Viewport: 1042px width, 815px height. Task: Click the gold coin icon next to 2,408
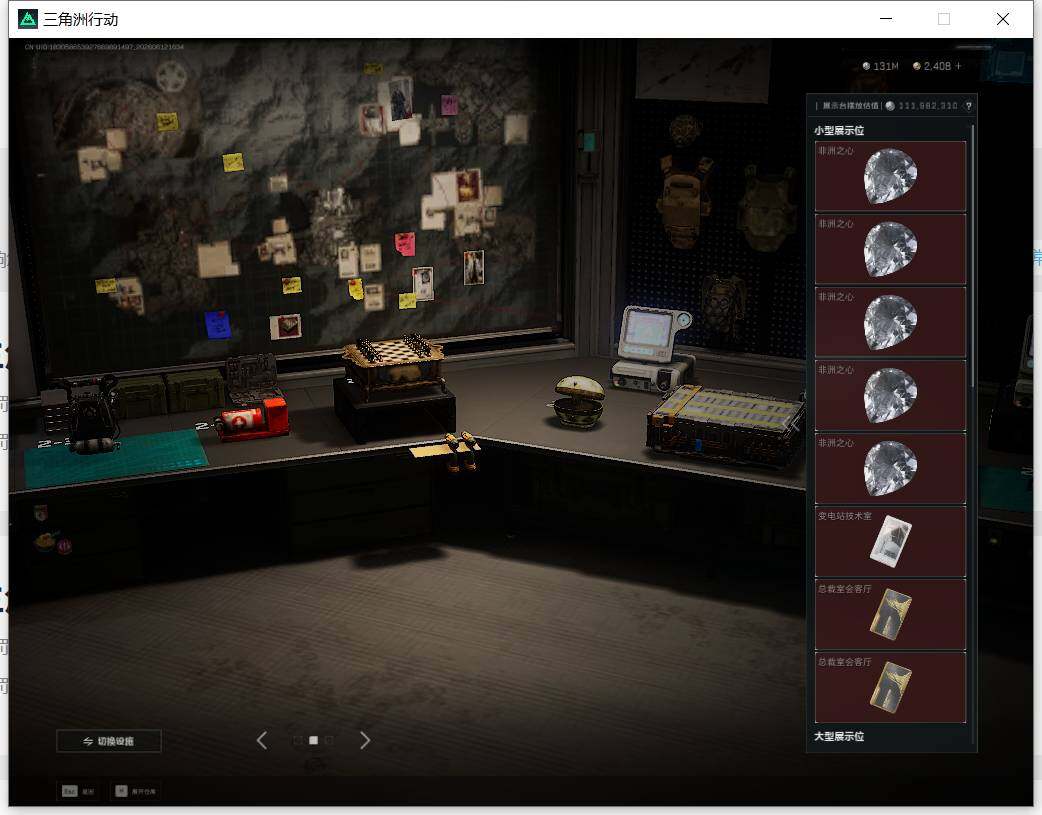pos(916,66)
